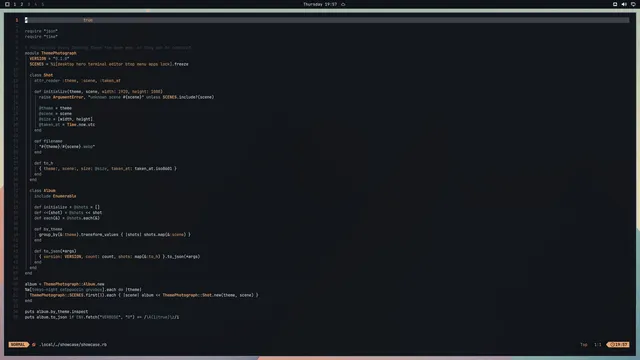Place cursor on line 1 of the editor
640x360 pixels.
[327, 20]
